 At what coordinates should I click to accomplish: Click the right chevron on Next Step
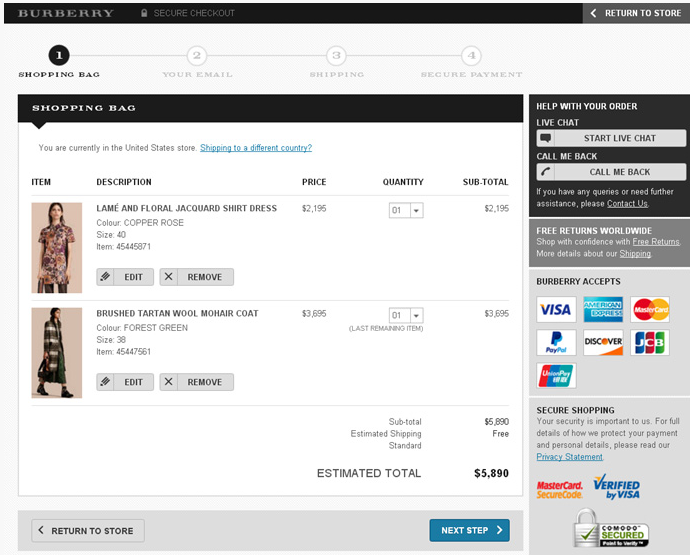click(499, 530)
